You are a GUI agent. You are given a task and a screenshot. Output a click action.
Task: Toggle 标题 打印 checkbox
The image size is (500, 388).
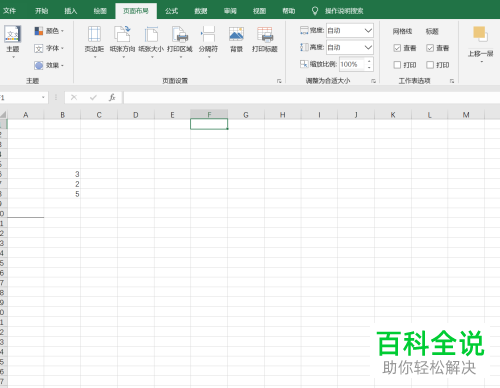click(430, 65)
